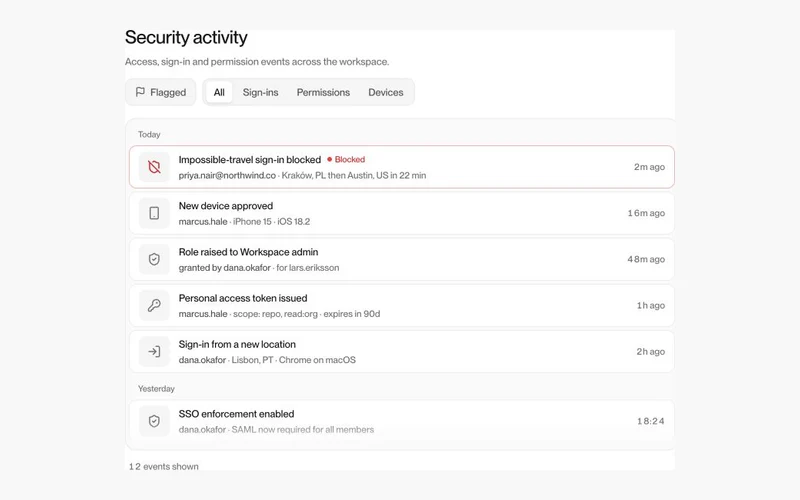The image size is (800, 500).
Task: Click the sign-in arrow icon for new location
Action: coord(154,352)
